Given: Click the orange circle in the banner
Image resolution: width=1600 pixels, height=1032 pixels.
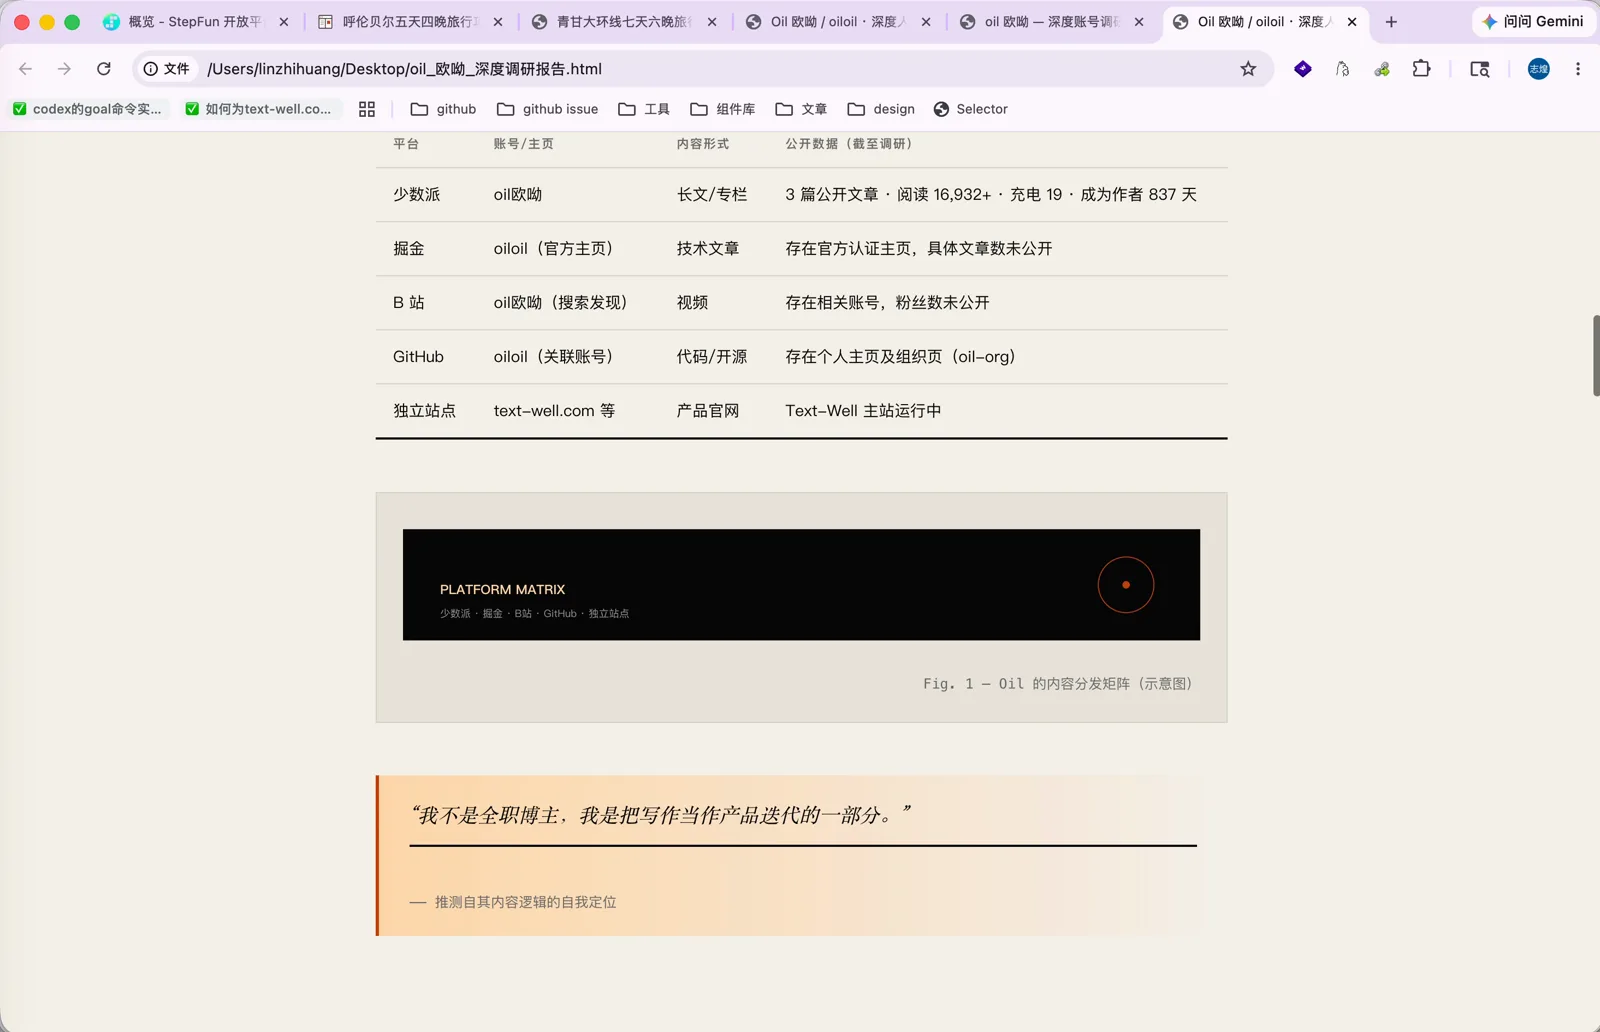Looking at the screenshot, I should (1126, 585).
